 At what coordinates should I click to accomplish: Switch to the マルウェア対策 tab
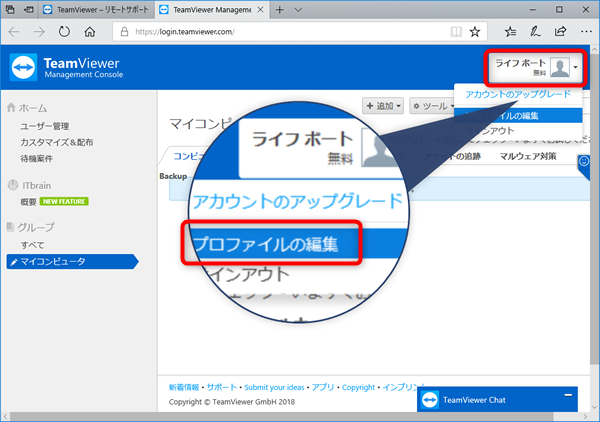click(x=528, y=156)
